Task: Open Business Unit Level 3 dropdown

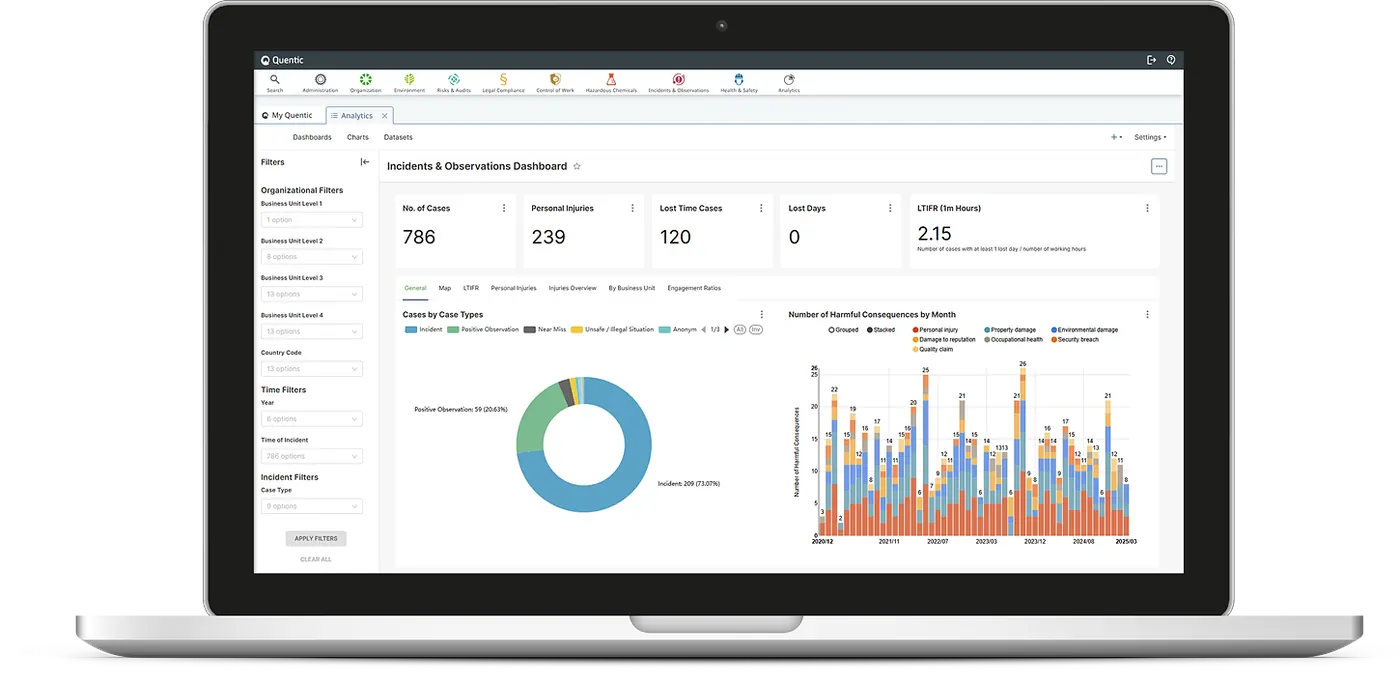Action: point(311,294)
